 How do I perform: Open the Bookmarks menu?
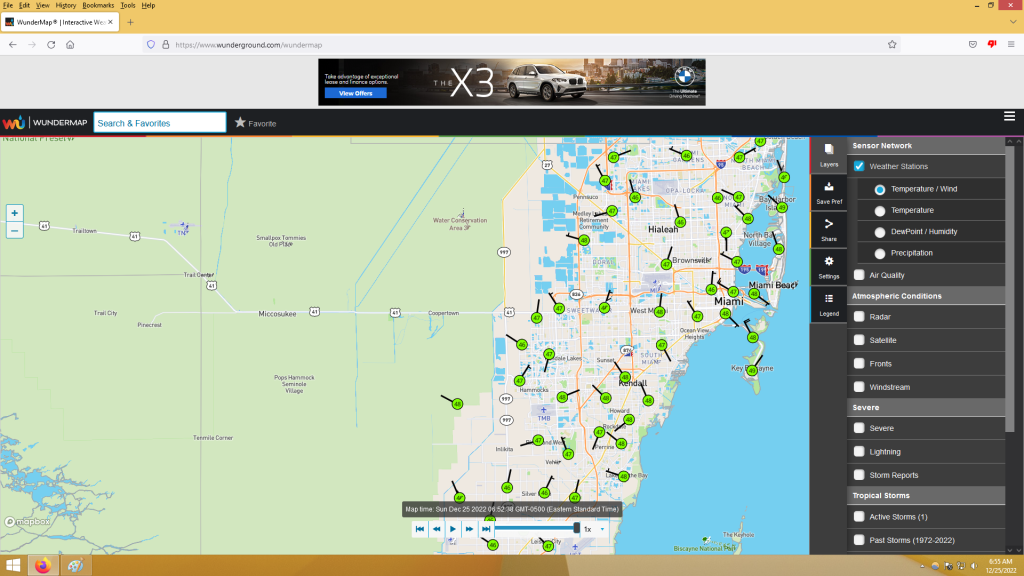click(x=98, y=5)
